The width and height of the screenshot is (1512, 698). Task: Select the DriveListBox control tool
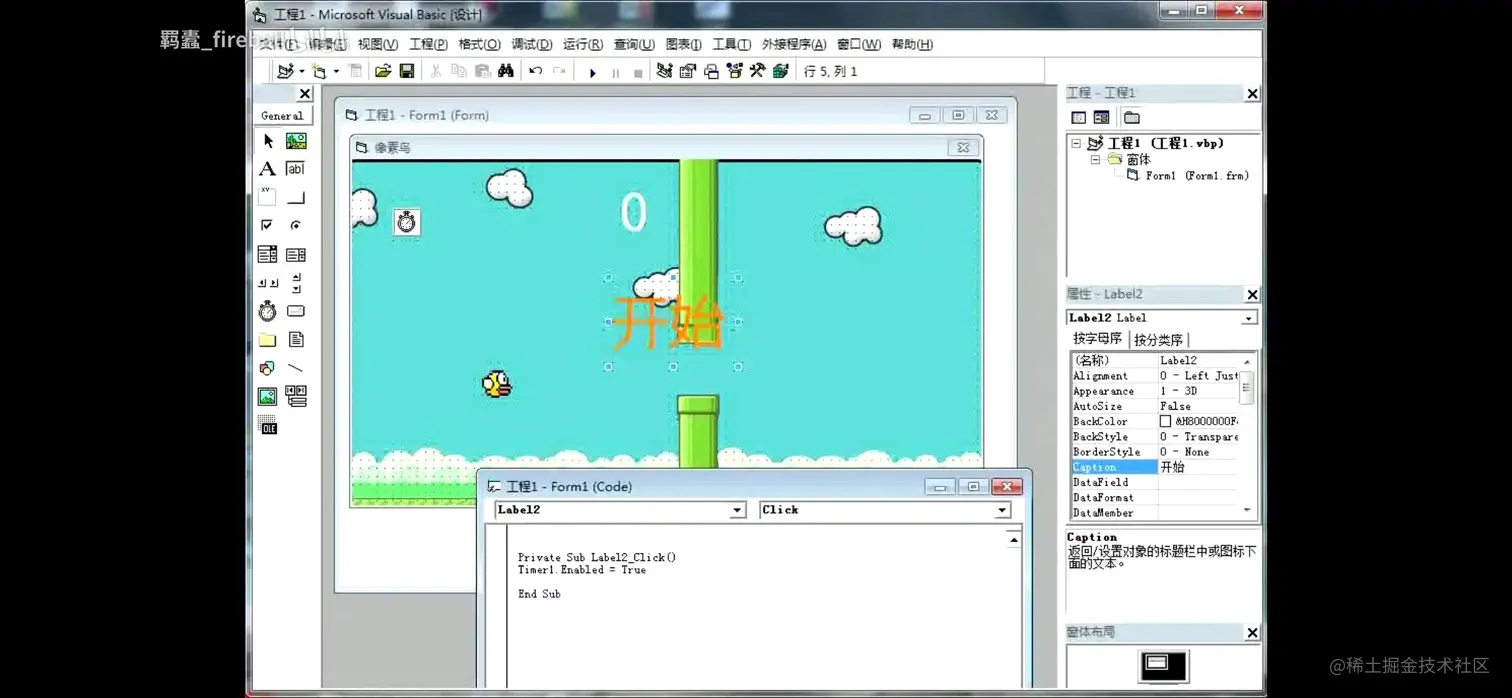[x=296, y=312]
